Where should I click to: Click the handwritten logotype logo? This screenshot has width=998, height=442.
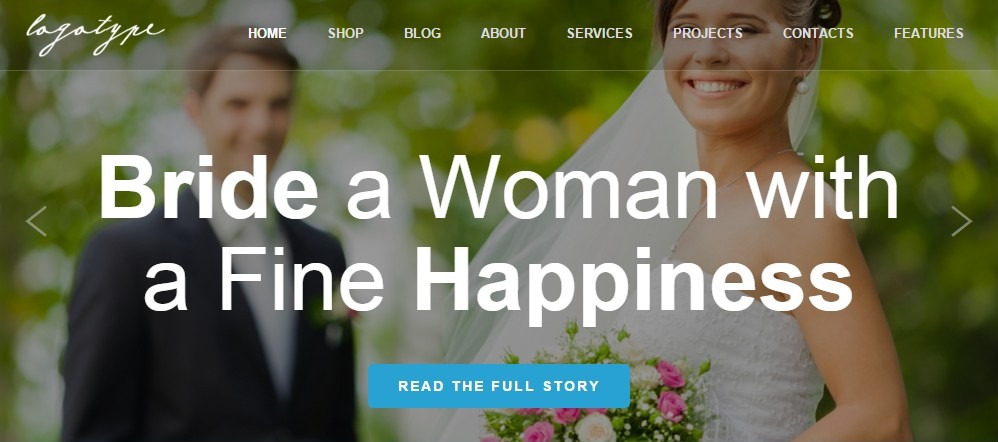(95, 34)
